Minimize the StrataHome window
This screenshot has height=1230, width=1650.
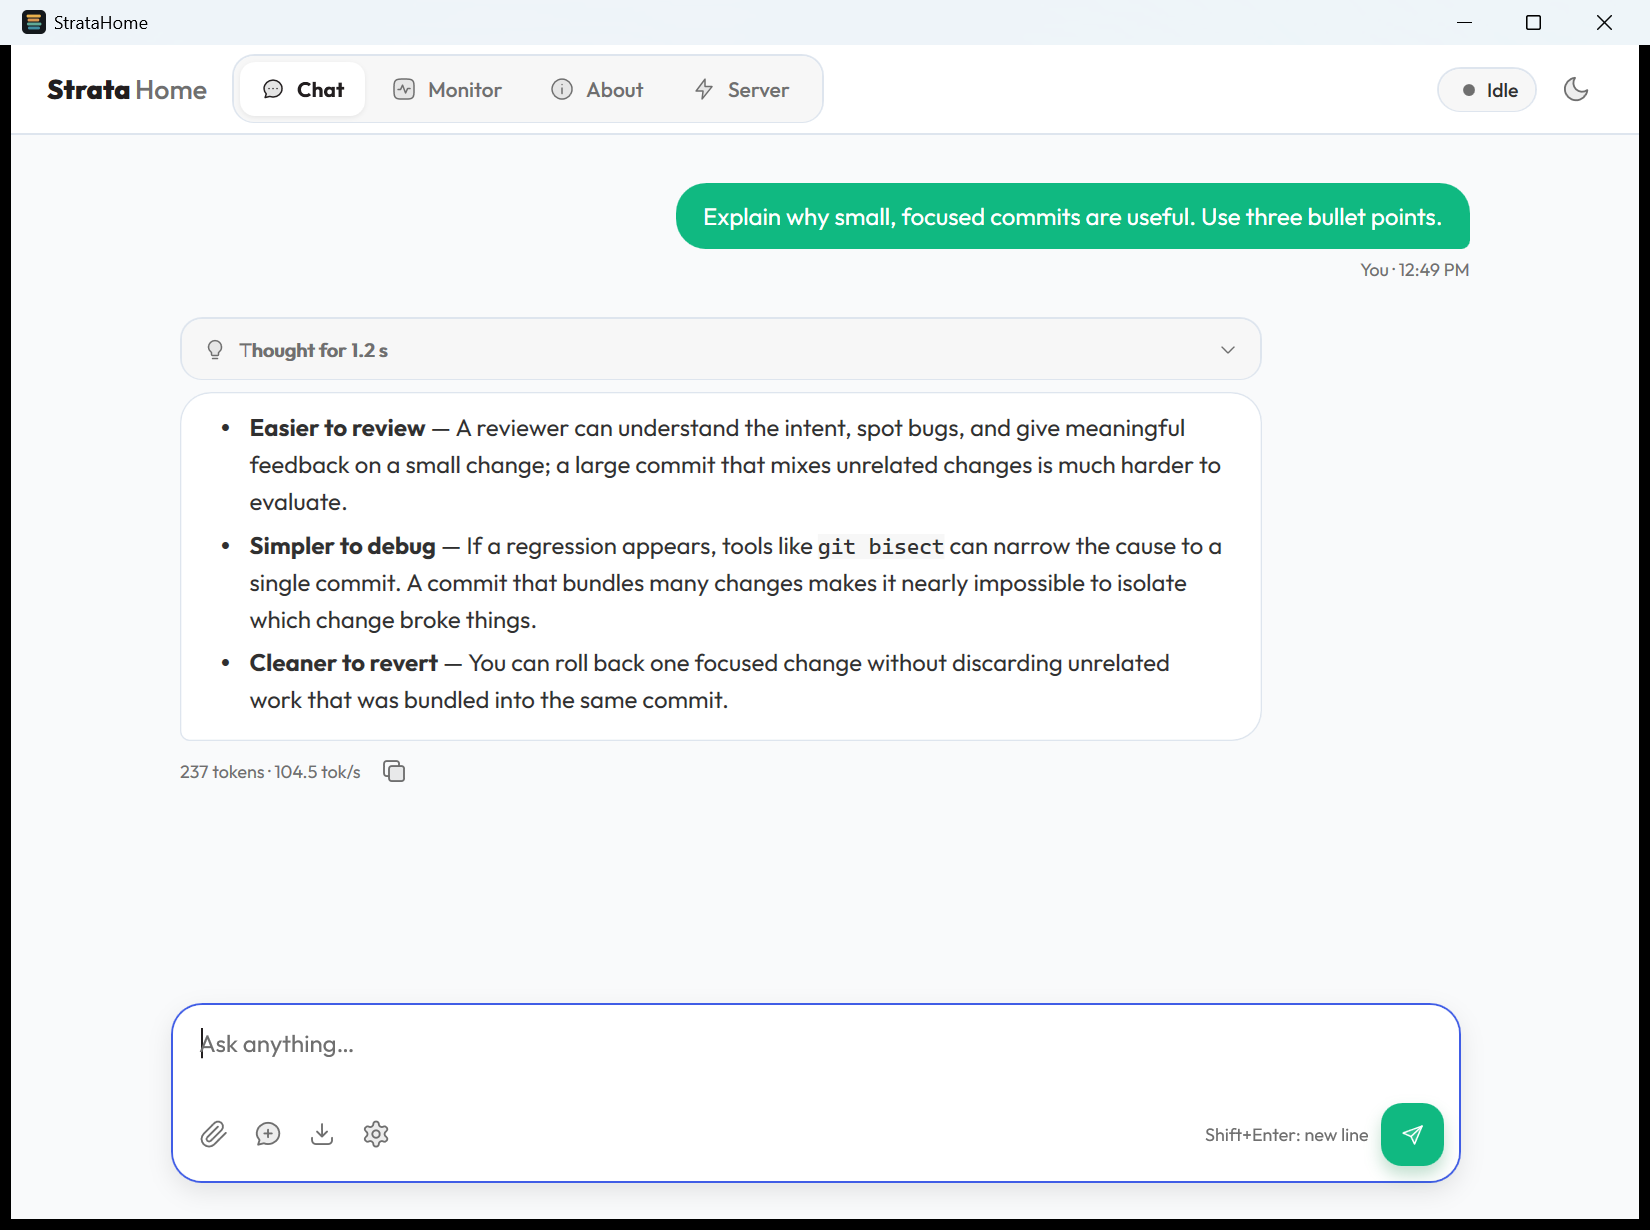1465,22
